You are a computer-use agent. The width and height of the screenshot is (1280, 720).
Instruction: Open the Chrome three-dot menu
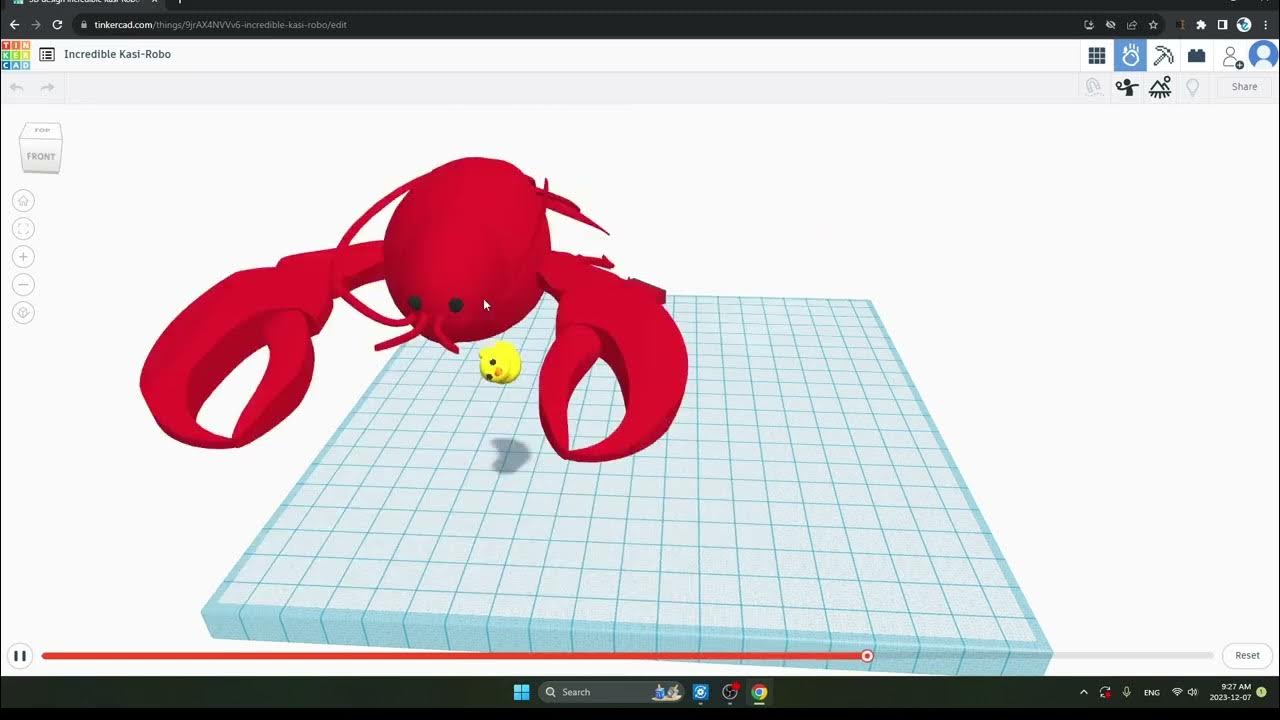point(1266,25)
